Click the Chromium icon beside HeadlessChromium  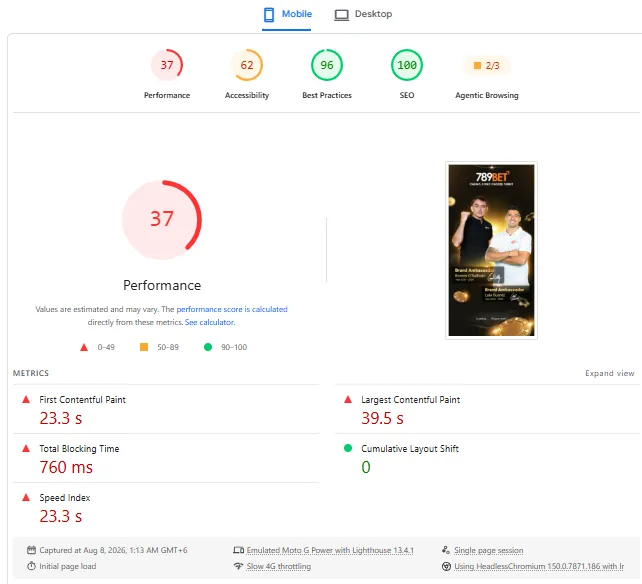click(x=446, y=566)
